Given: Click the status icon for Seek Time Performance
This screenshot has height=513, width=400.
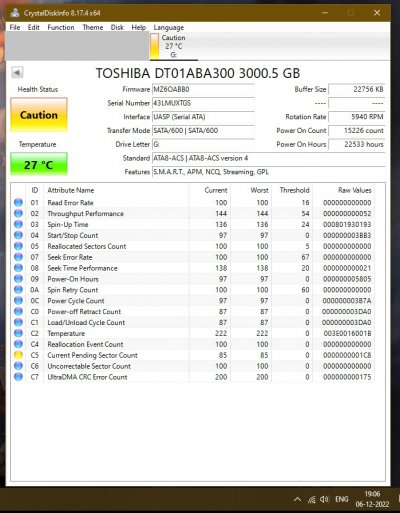Looking at the screenshot, I should [x=18, y=268].
